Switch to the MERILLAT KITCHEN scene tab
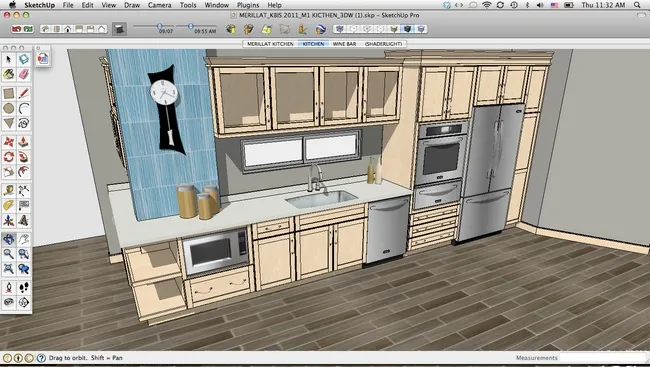 (x=270, y=44)
